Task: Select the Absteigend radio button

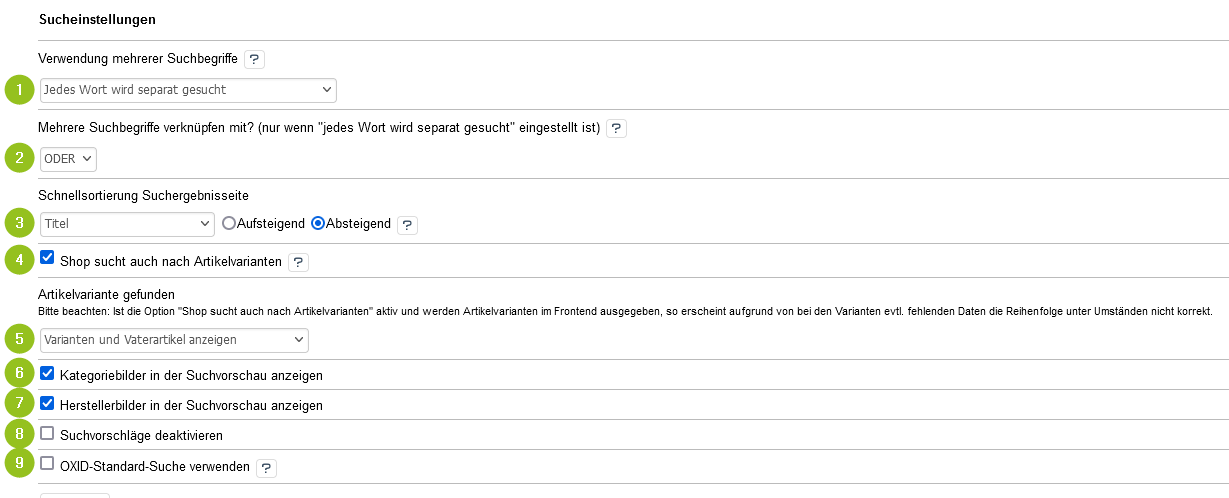Action: tap(318, 223)
